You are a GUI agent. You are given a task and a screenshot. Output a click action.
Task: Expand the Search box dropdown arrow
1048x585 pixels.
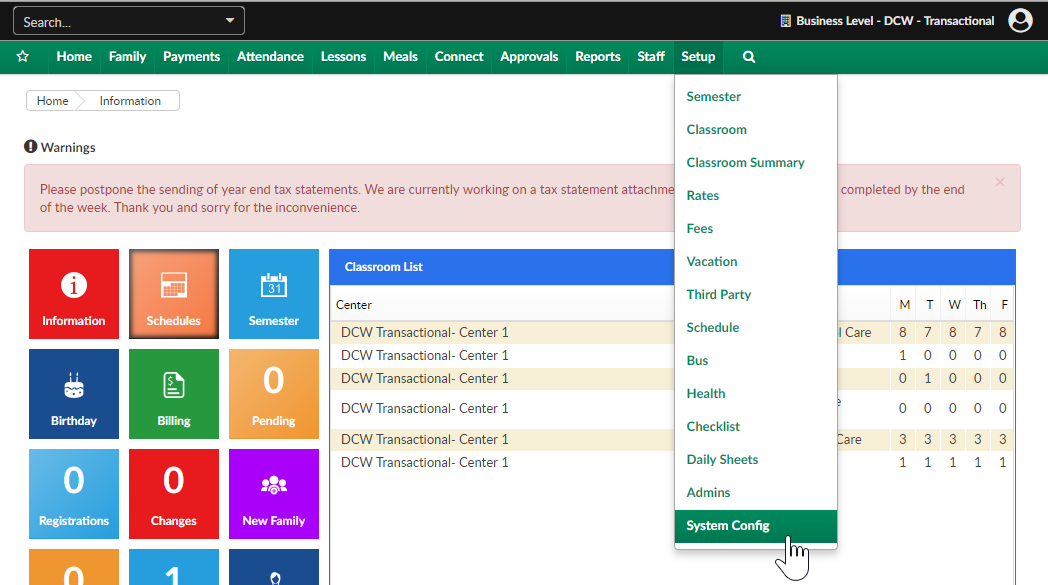click(230, 21)
